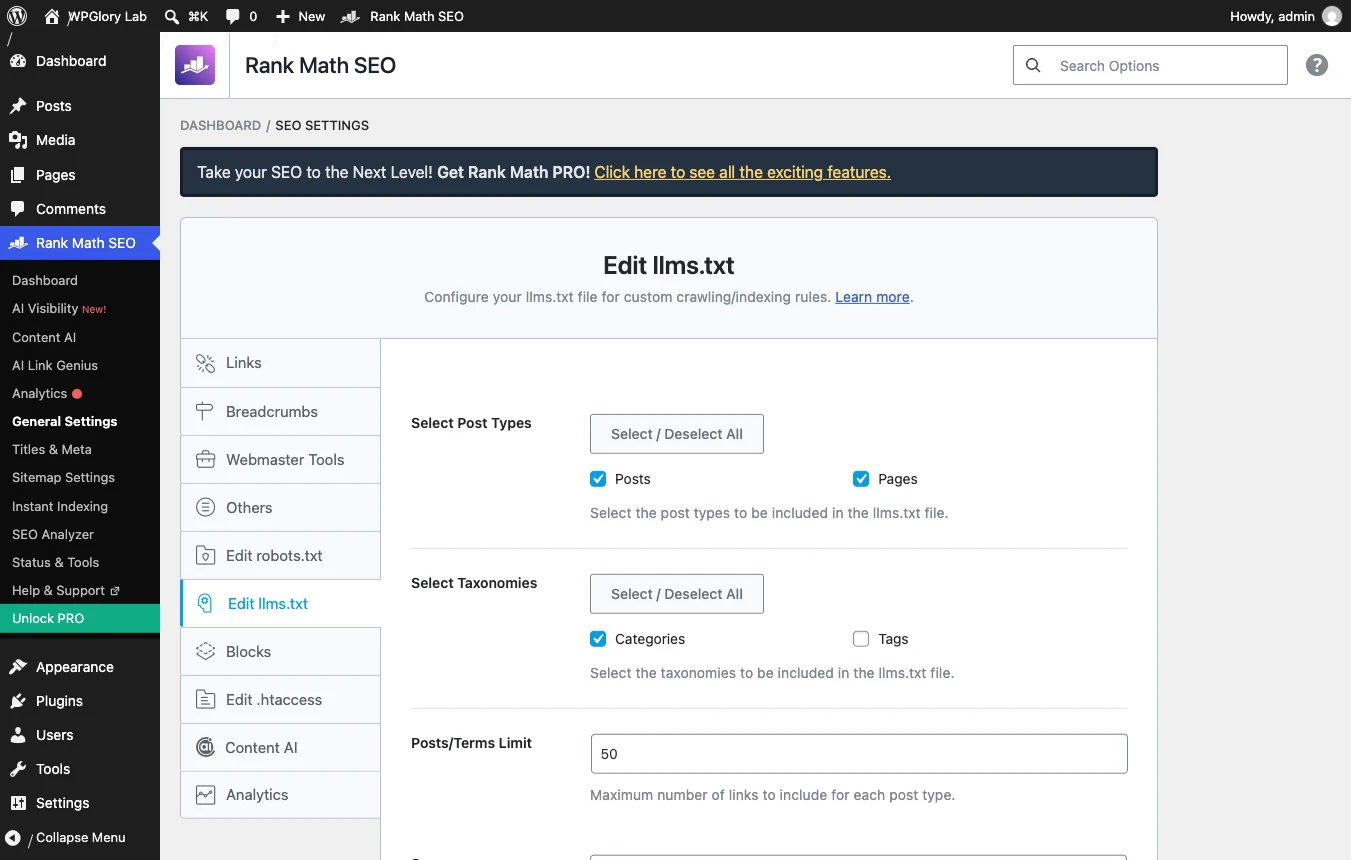The image size is (1366, 860).
Task: Click the Users person icon
Action: coord(18,735)
